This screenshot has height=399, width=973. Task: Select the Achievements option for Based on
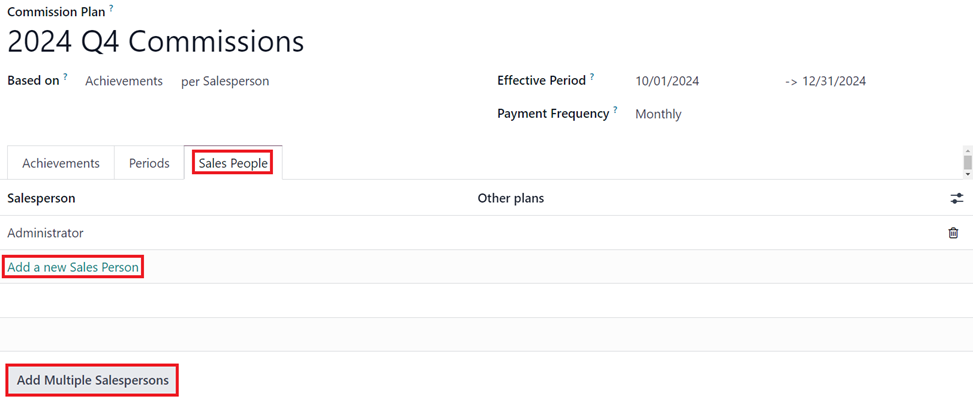tap(124, 81)
